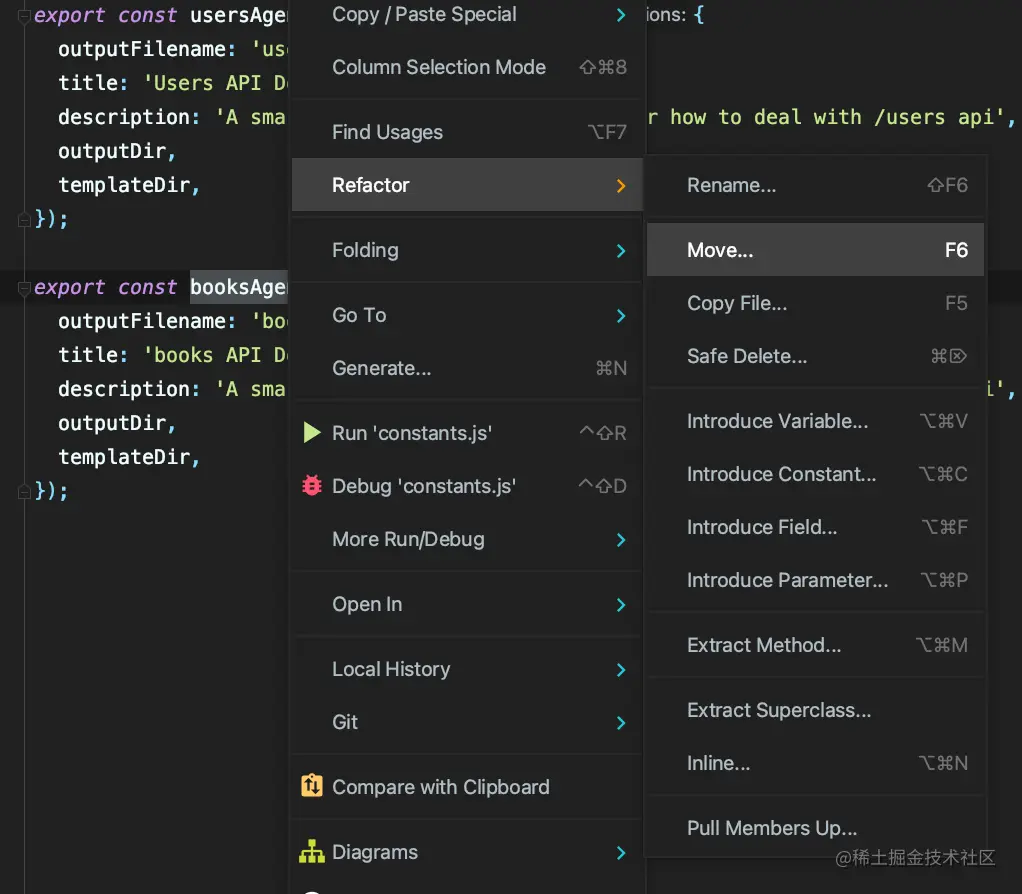
Task: Click the Git menu label
Action: [345, 722]
